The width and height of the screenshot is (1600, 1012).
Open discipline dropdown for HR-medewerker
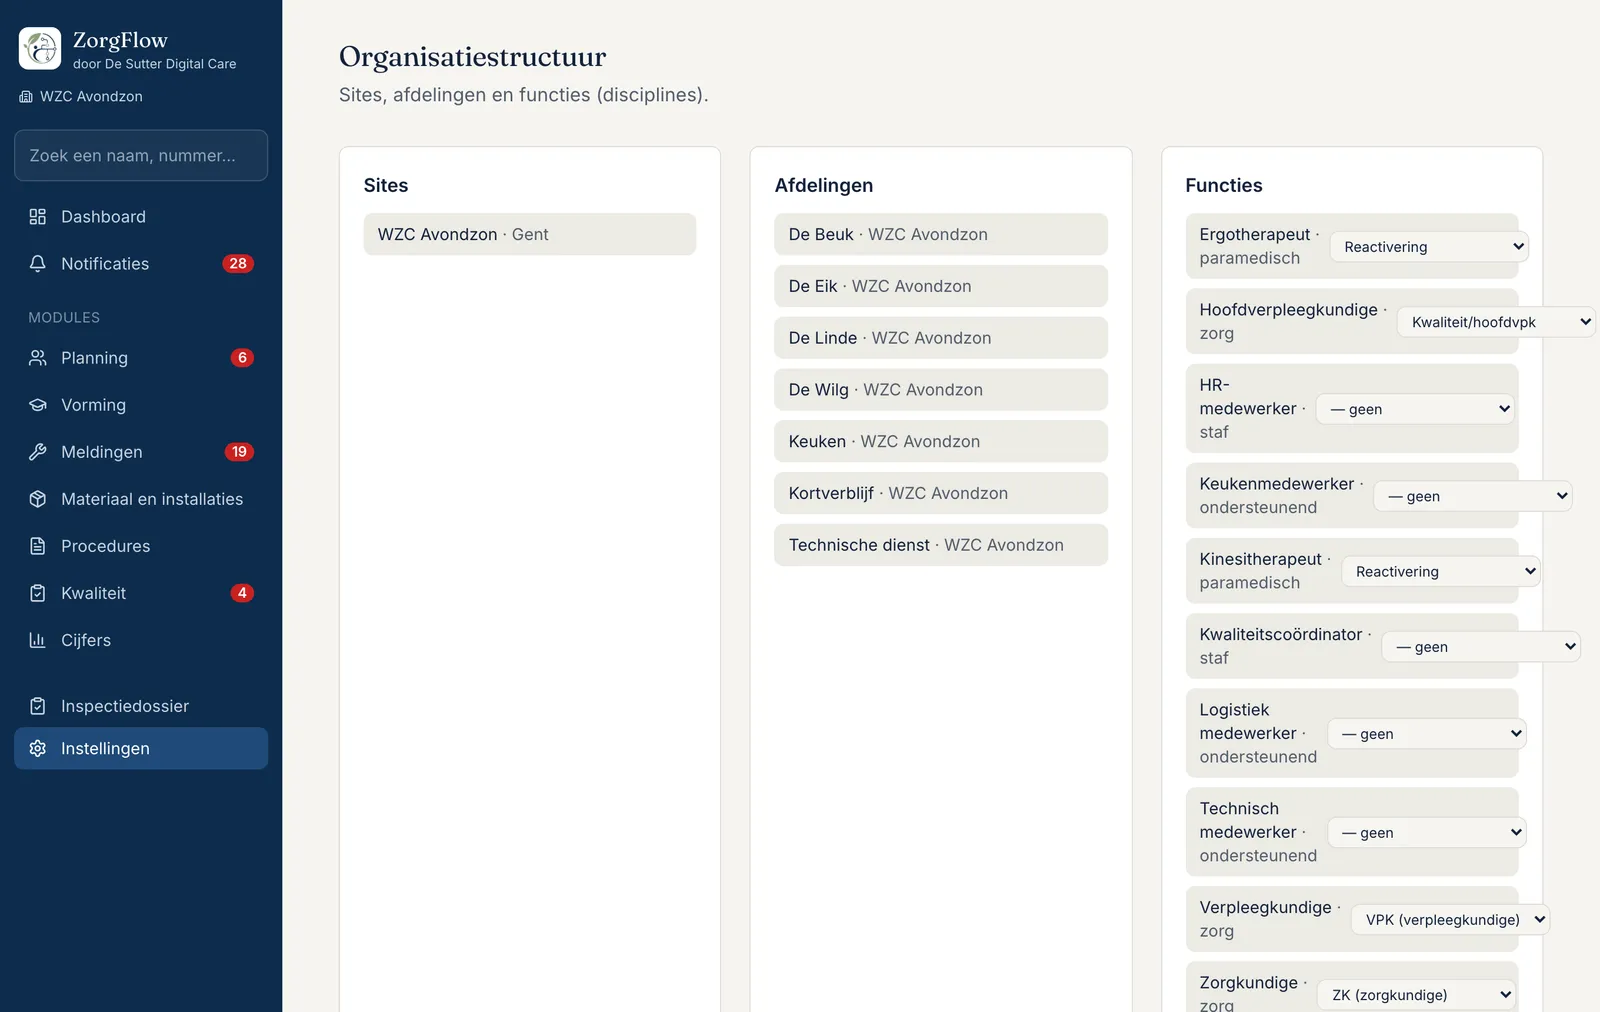(x=1415, y=408)
